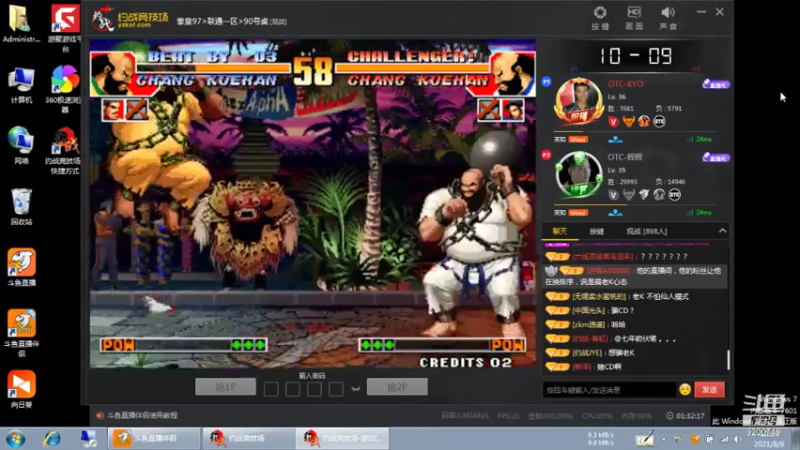800x450 pixels.
Task: Open the 网络 desktop icon
Action: pos(21,145)
